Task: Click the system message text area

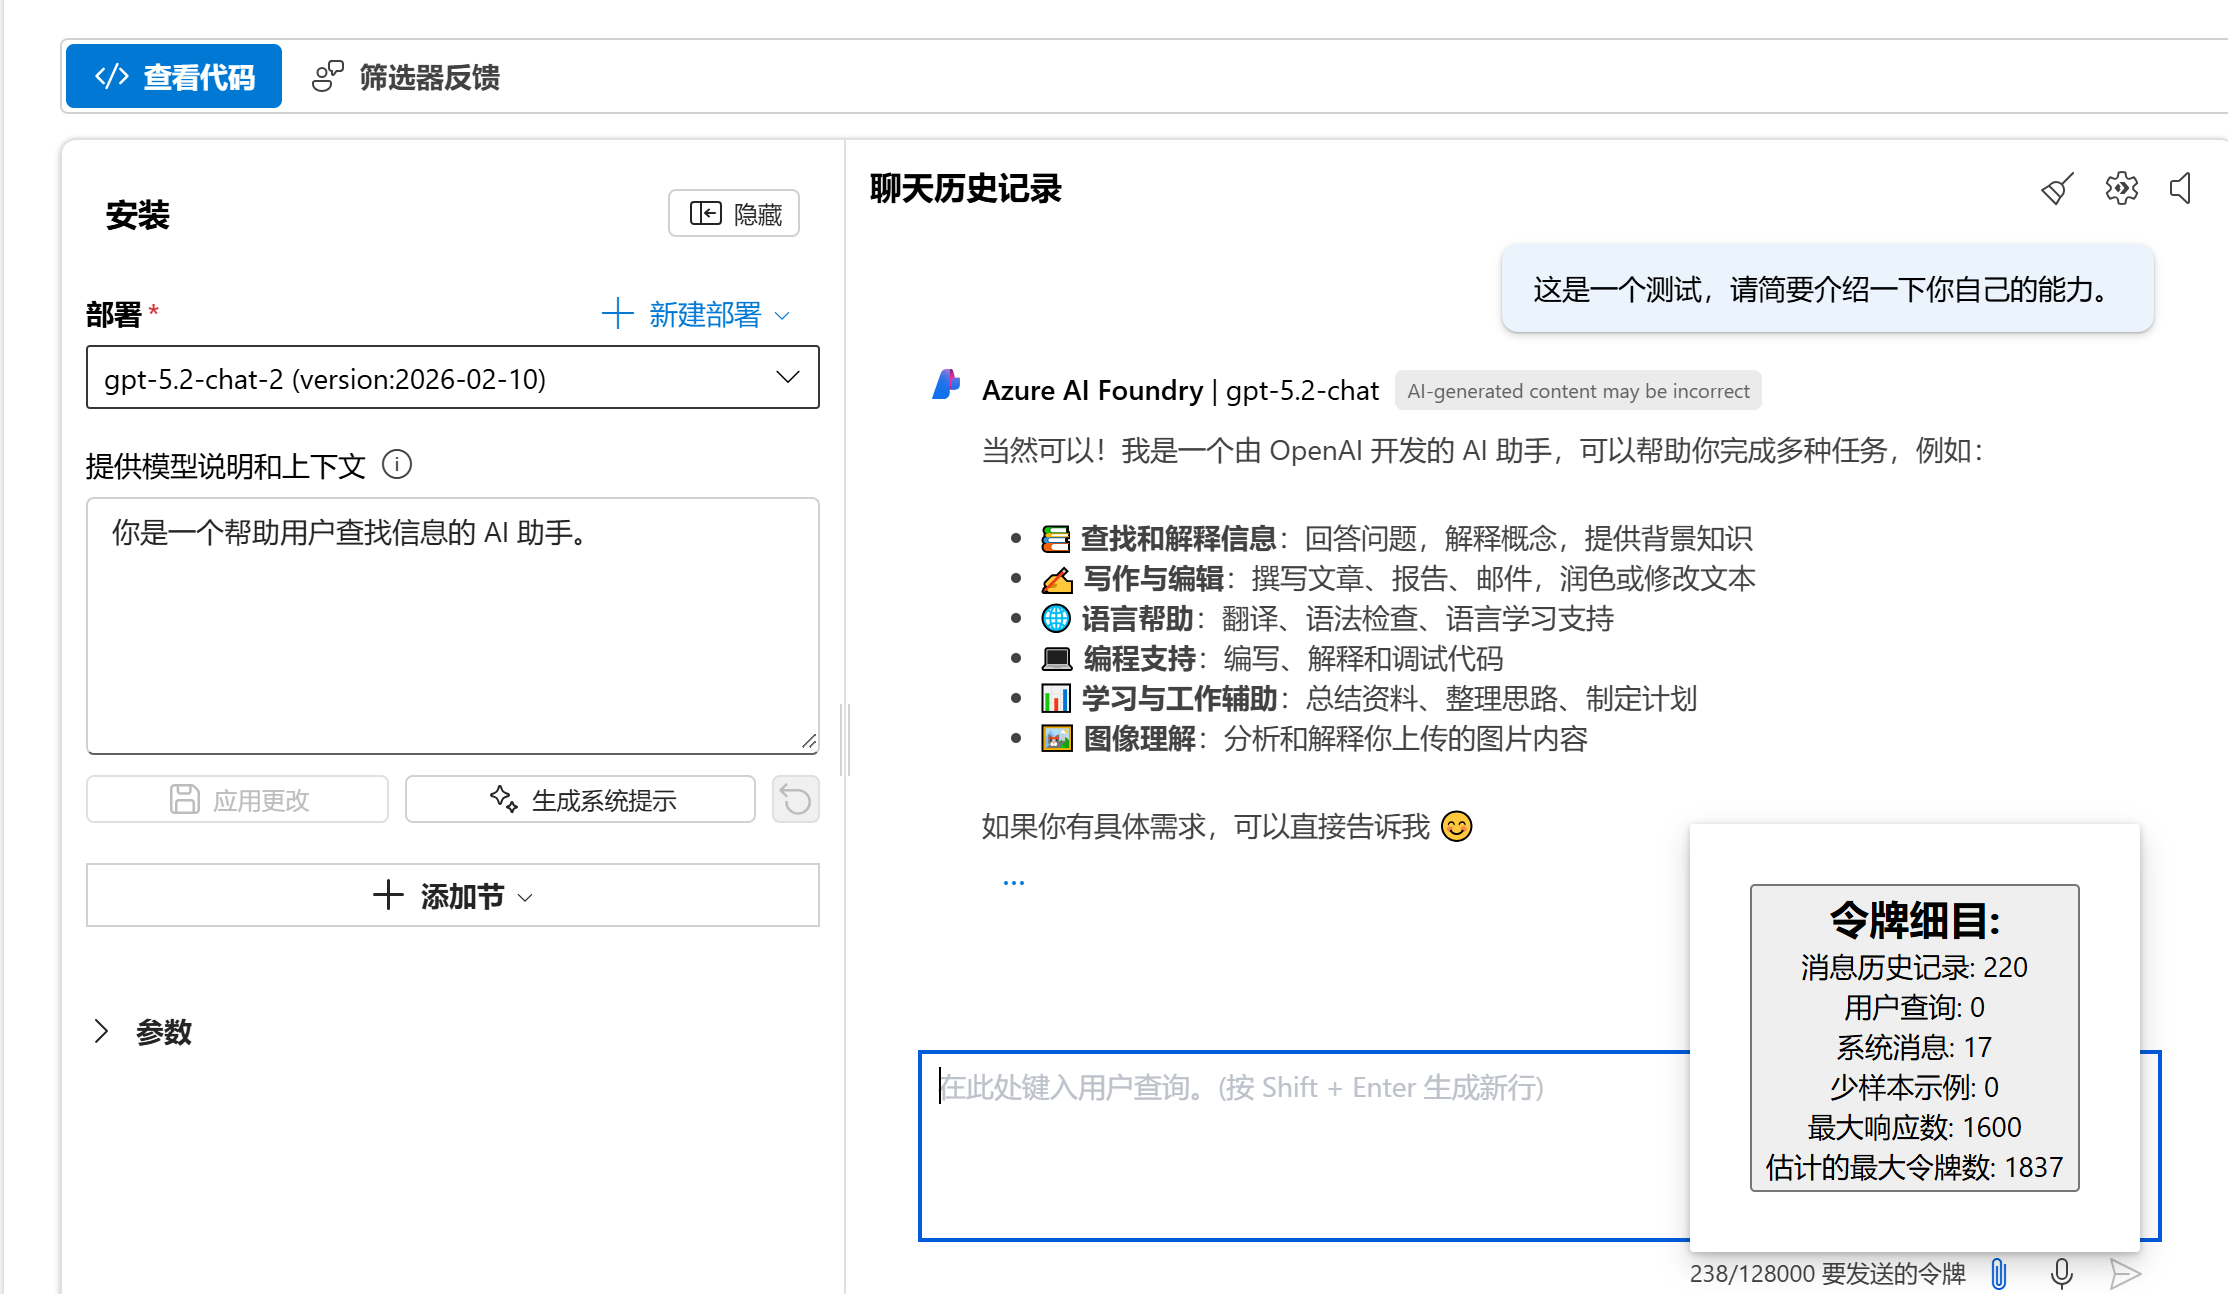Action: (452, 625)
